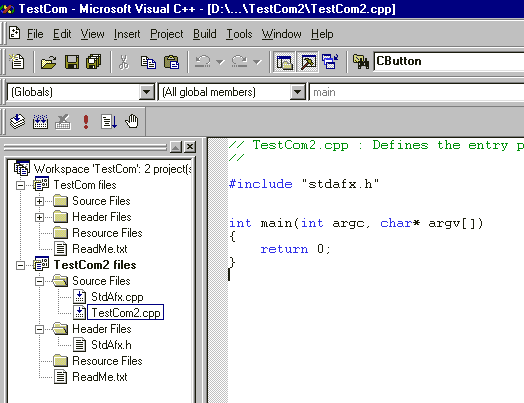Open the File menu
This screenshot has width=524, height=403.
point(35,34)
